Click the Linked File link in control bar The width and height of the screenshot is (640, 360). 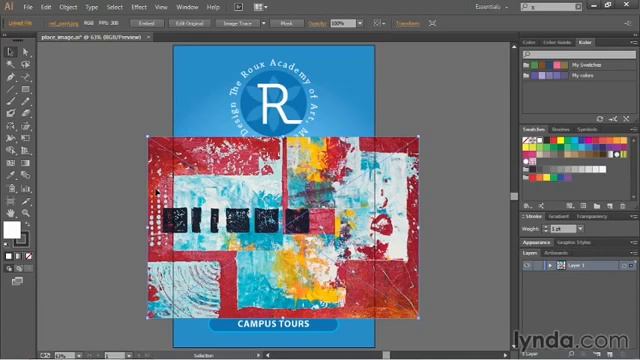[20, 24]
